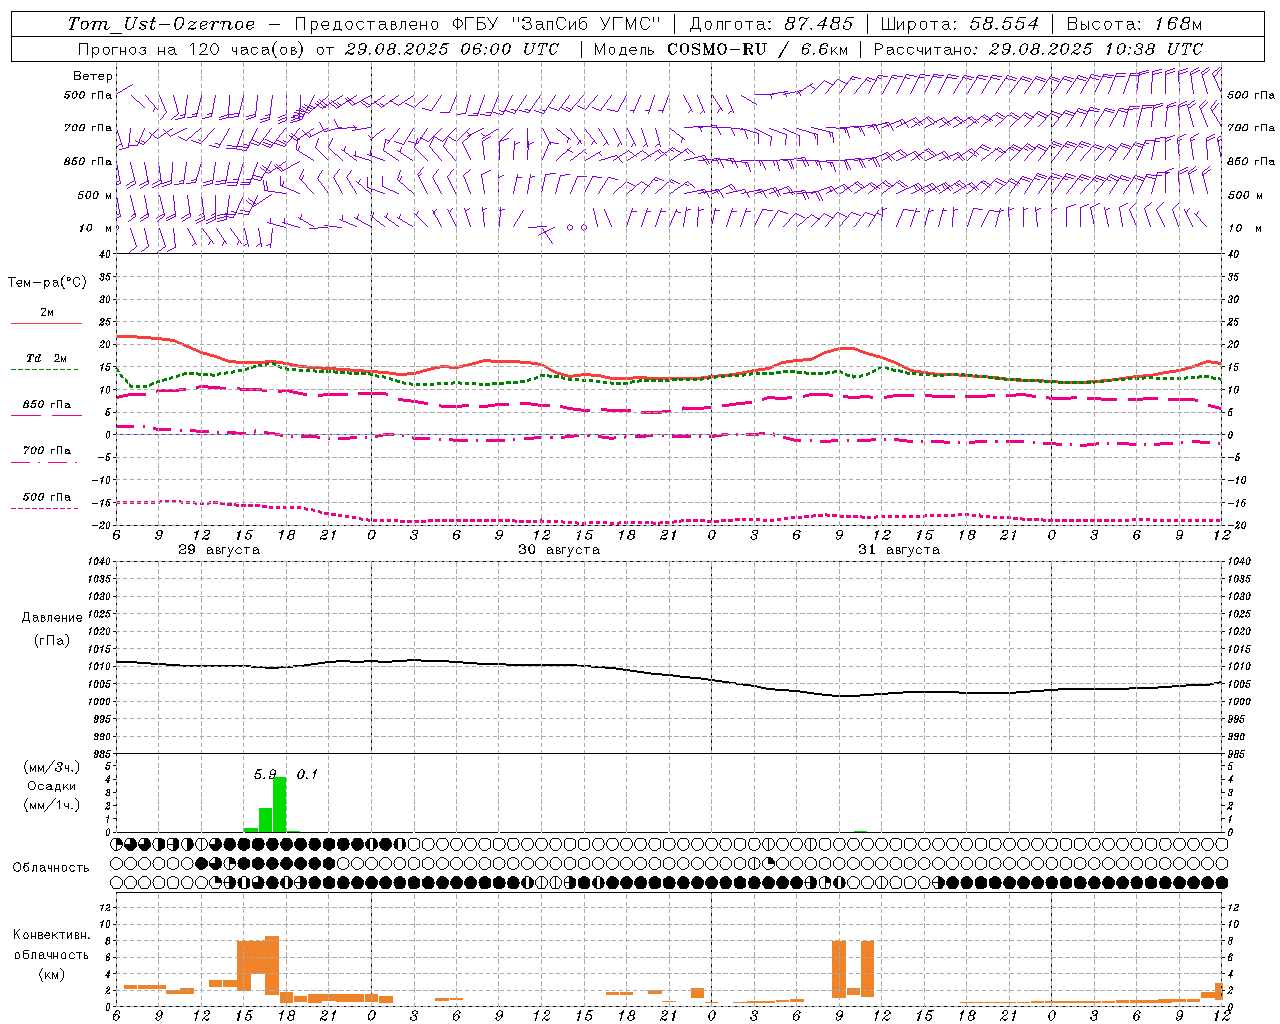Click the 31 августа date label
1280x1024 pixels.
[x=899, y=550]
